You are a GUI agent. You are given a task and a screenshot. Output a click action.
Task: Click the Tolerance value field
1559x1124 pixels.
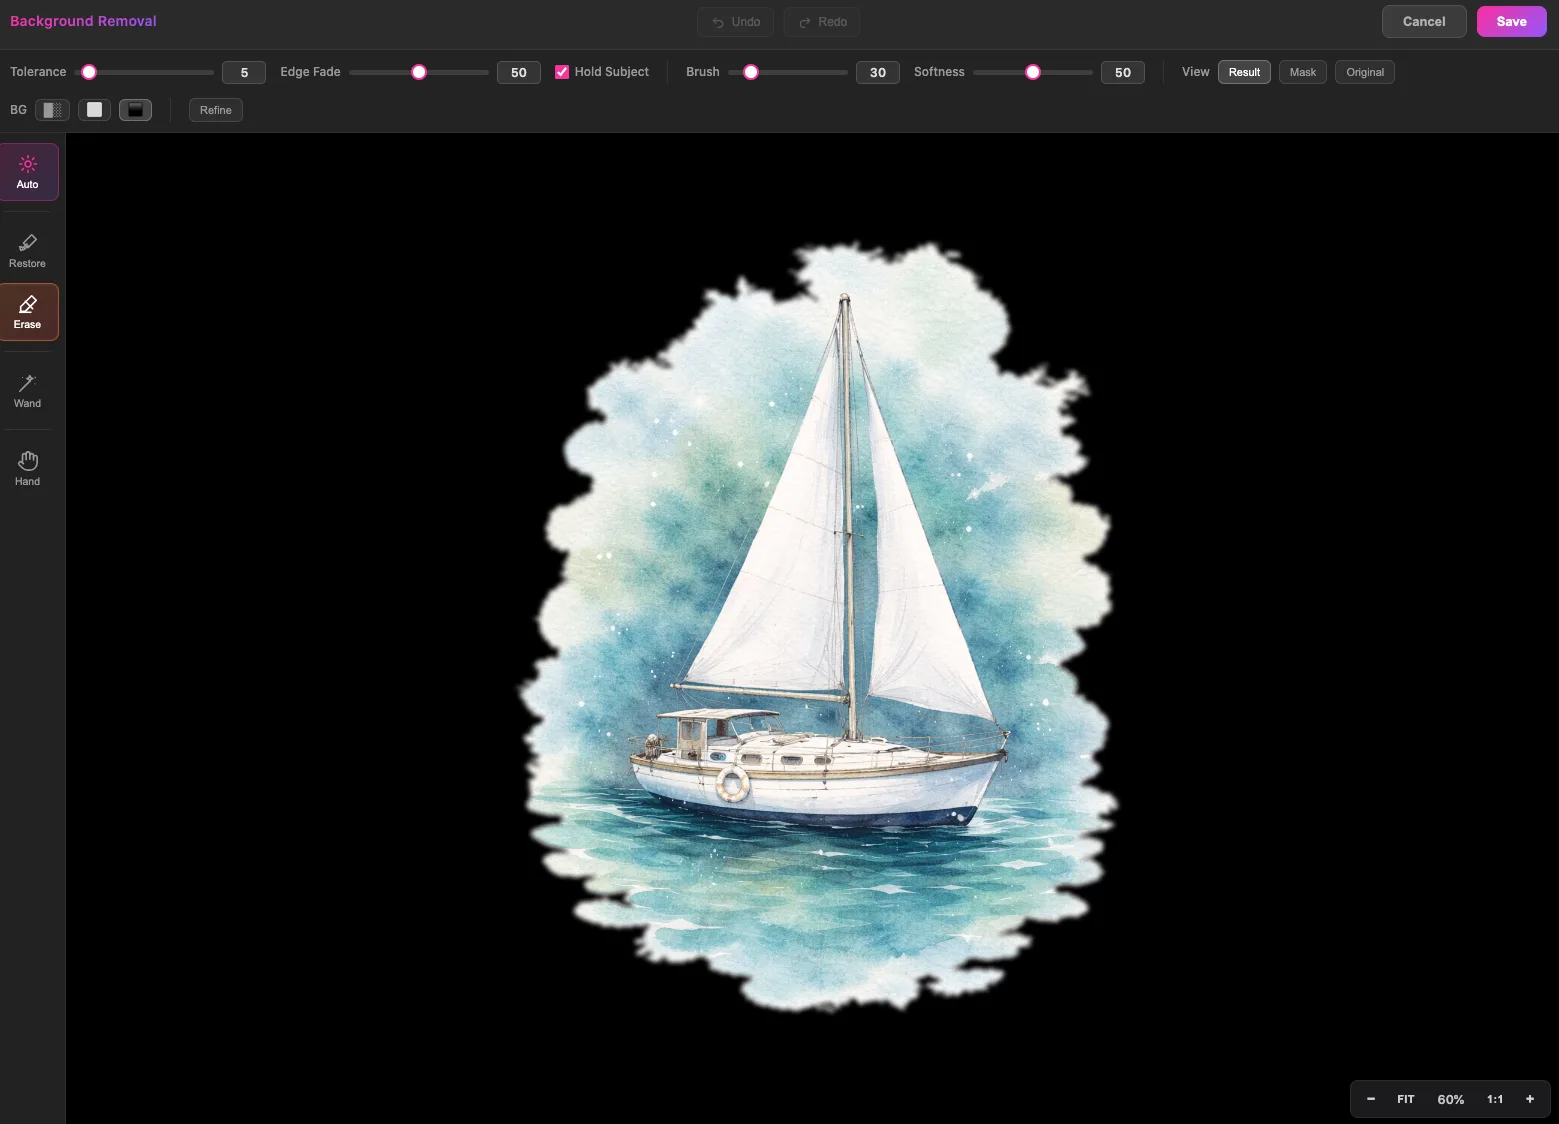click(x=244, y=72)
